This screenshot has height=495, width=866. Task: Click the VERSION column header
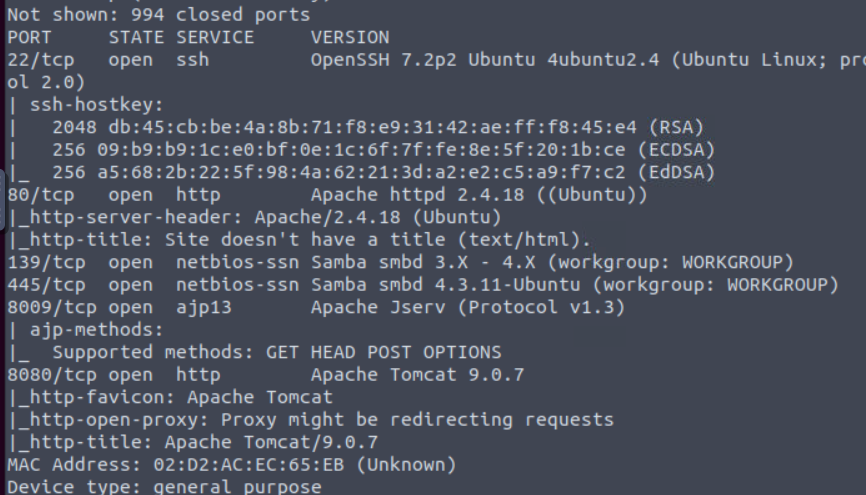350,38
